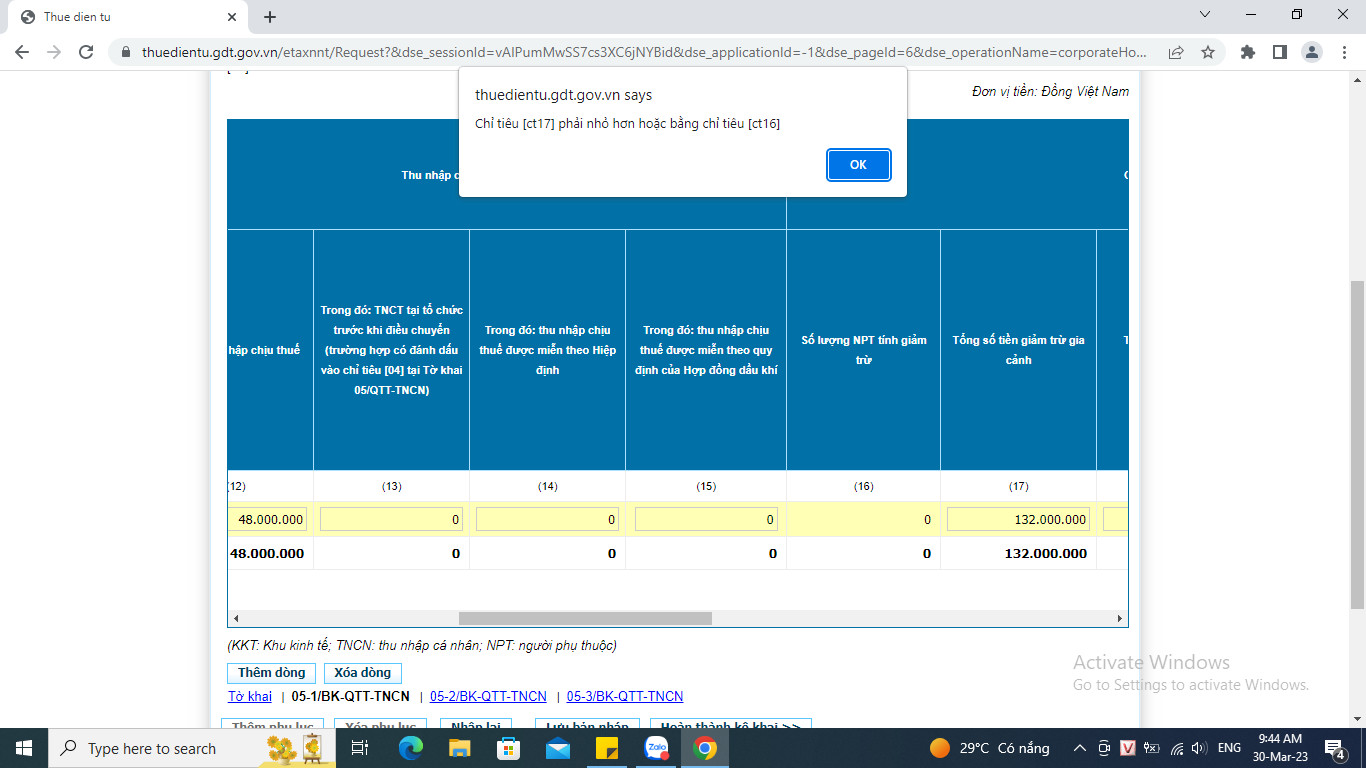The height and width of the screenshot is (768, 1366).
Task: Expand the tab search chevron
Action: pyautogui.click(x=1205, y=15)
